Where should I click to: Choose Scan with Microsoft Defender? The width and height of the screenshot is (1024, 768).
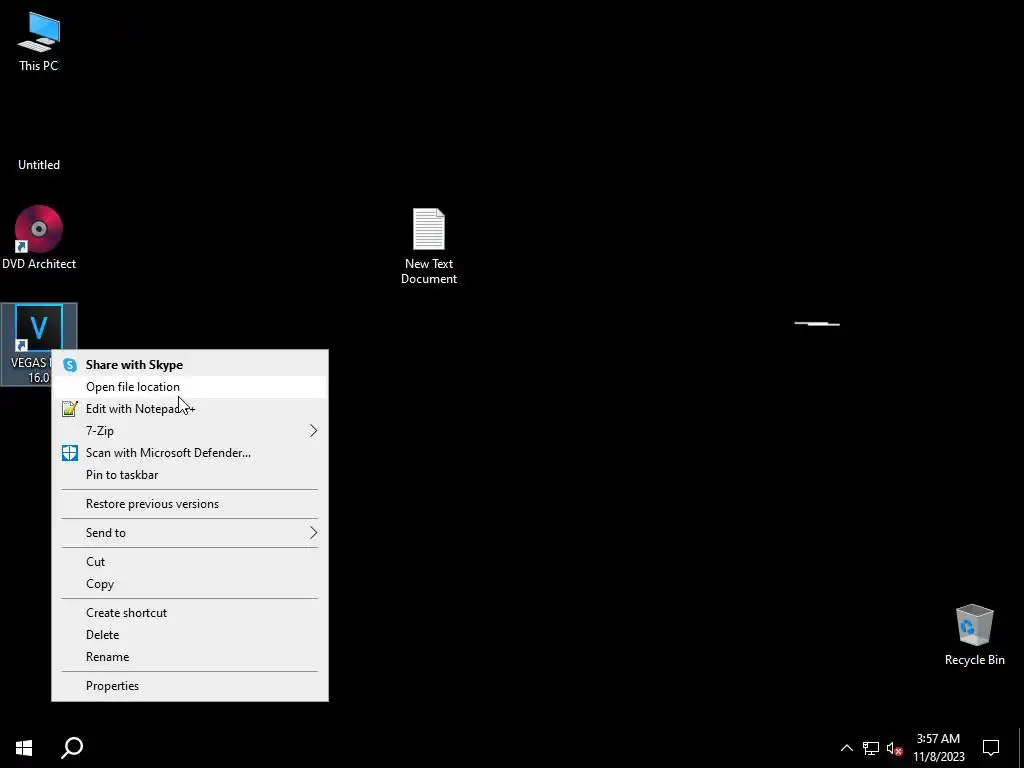[190, 453]
